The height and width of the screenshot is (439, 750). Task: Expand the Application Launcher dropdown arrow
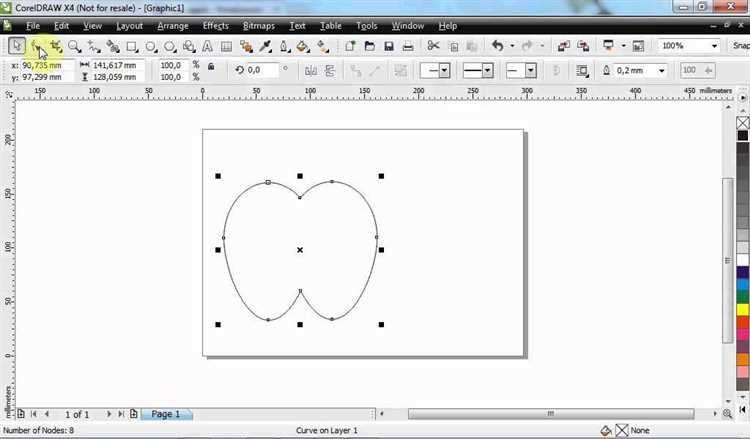pyautogui.click(x=623, y=46)
